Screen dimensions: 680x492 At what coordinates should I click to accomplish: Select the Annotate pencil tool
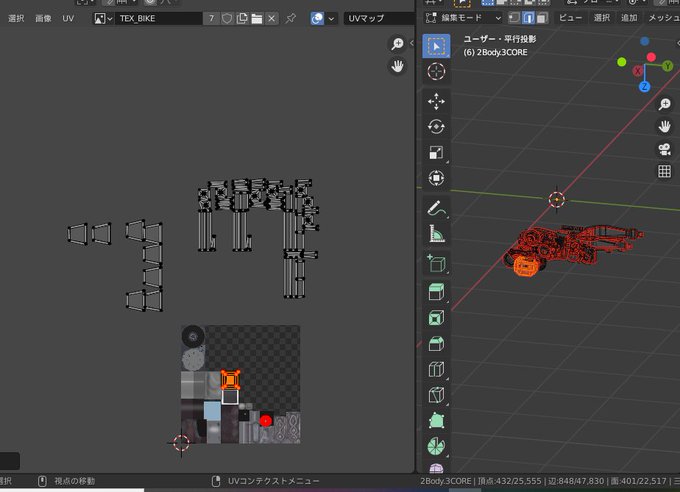(x=436, y=208)
